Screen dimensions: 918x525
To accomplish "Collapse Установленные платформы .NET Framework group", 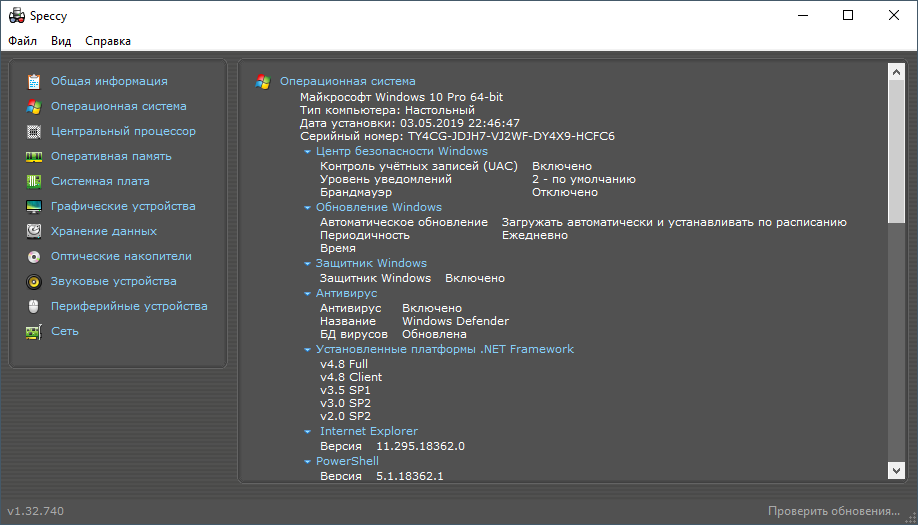I will pos(307,350).
